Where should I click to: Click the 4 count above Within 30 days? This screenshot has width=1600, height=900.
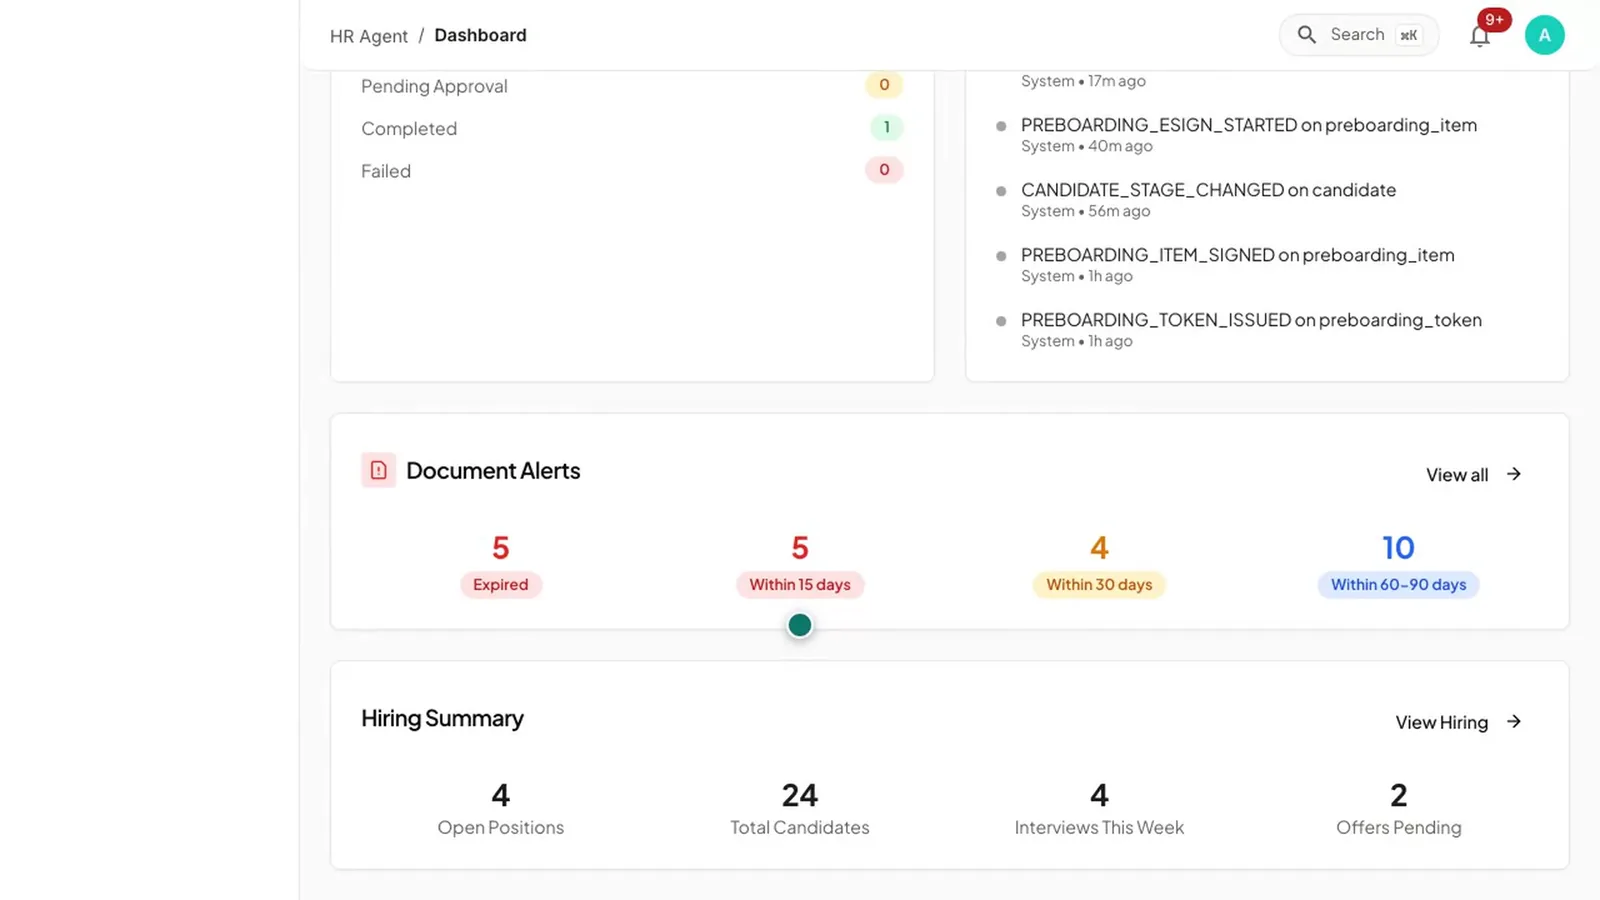click(x=1099, y=548)
